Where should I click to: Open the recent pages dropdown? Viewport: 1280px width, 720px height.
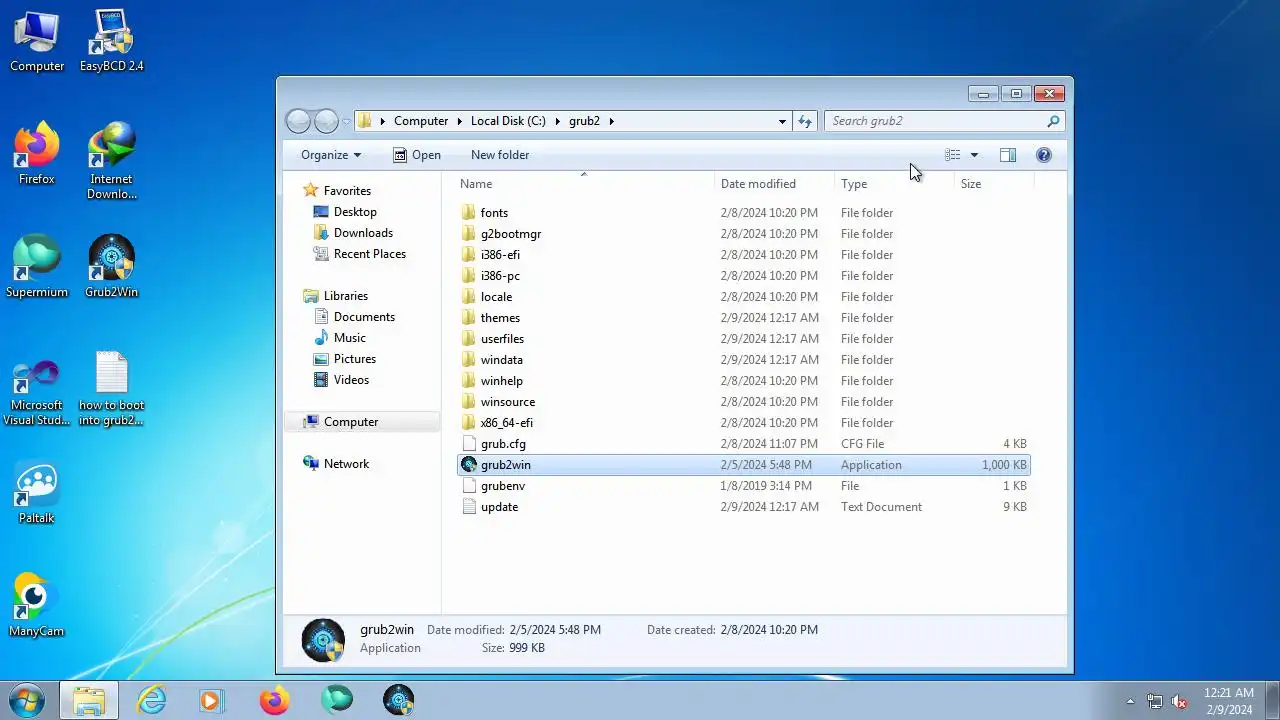[x=347, y=122]
